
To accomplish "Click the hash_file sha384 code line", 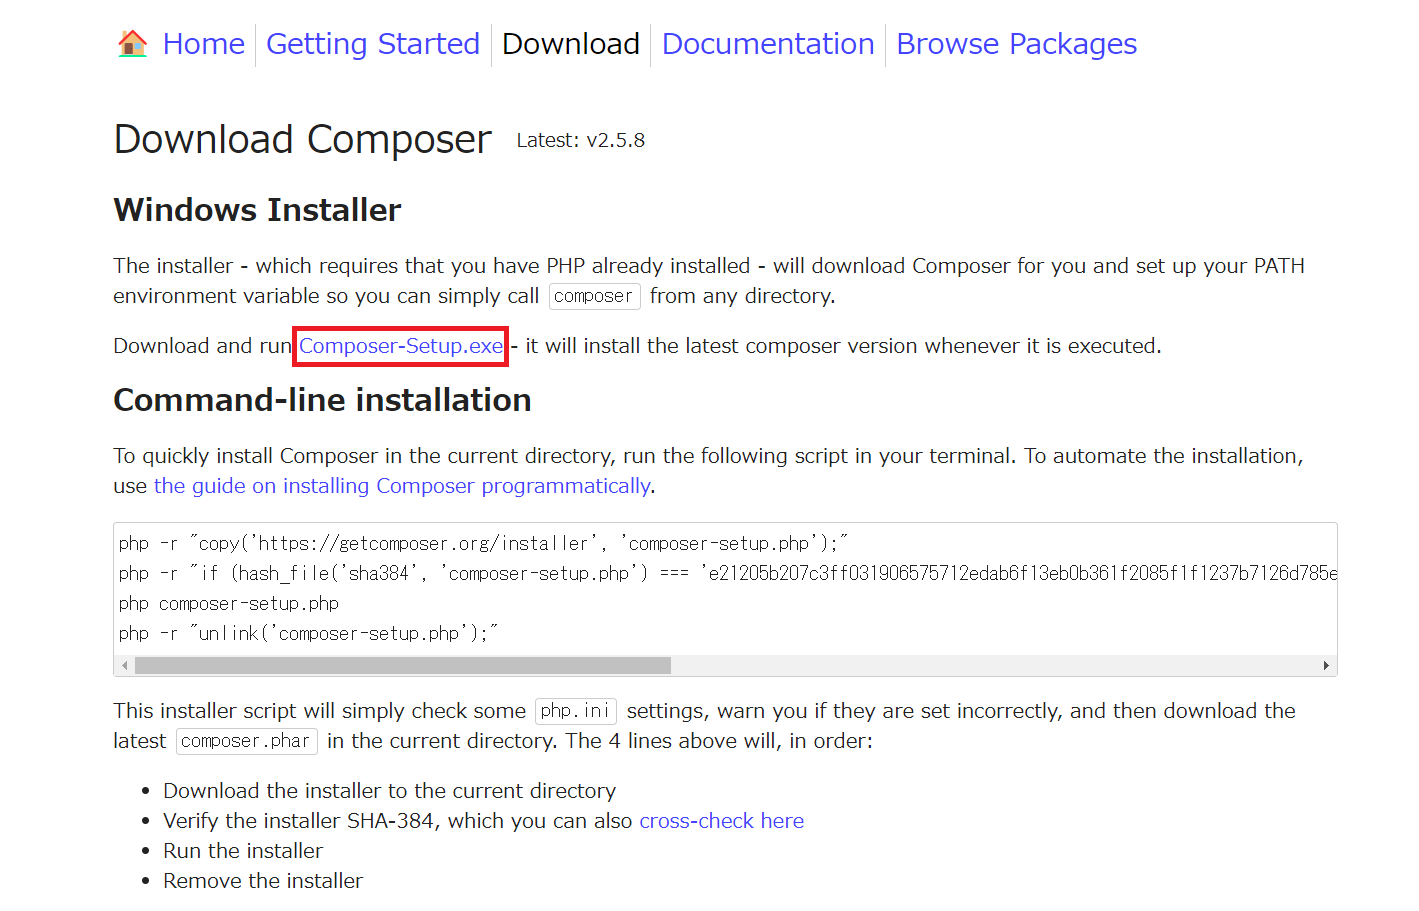I will pos(727,573).
